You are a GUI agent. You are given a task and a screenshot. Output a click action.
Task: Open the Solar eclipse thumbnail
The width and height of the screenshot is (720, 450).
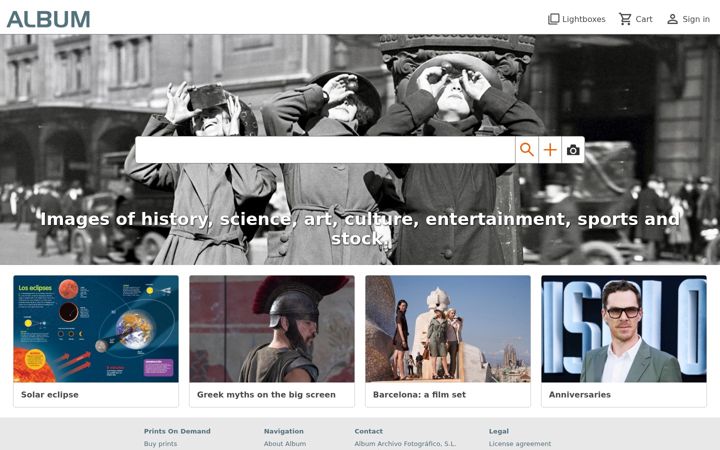tap(96, 329)
